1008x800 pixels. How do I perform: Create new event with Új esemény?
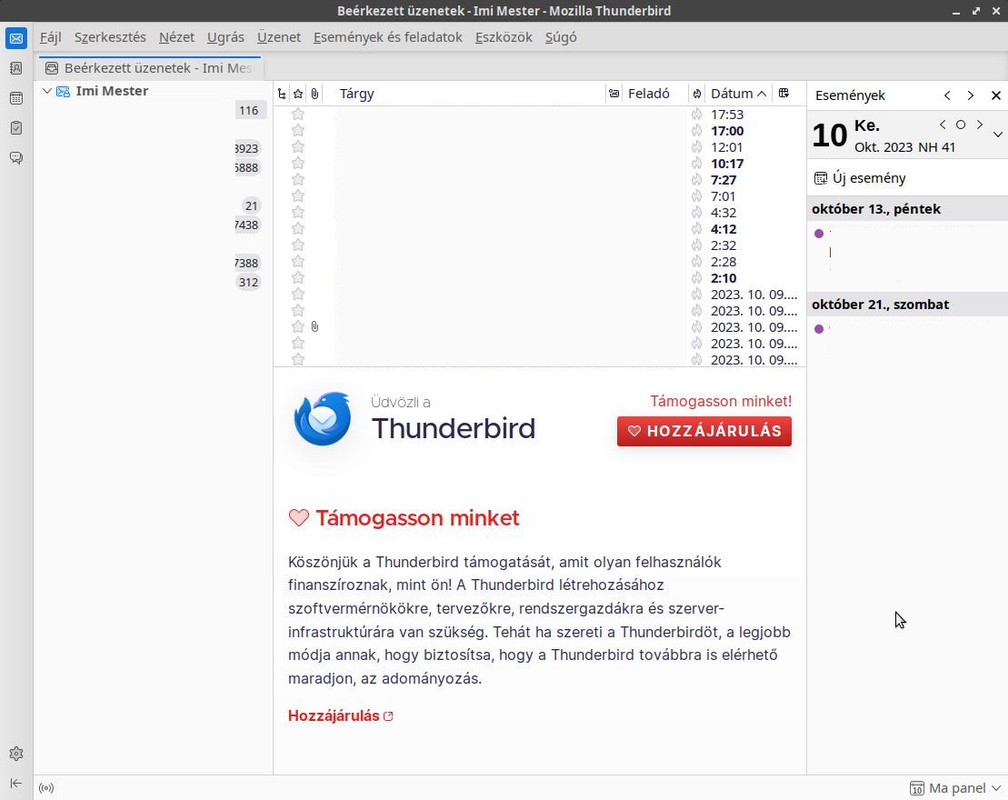(860, 178)
